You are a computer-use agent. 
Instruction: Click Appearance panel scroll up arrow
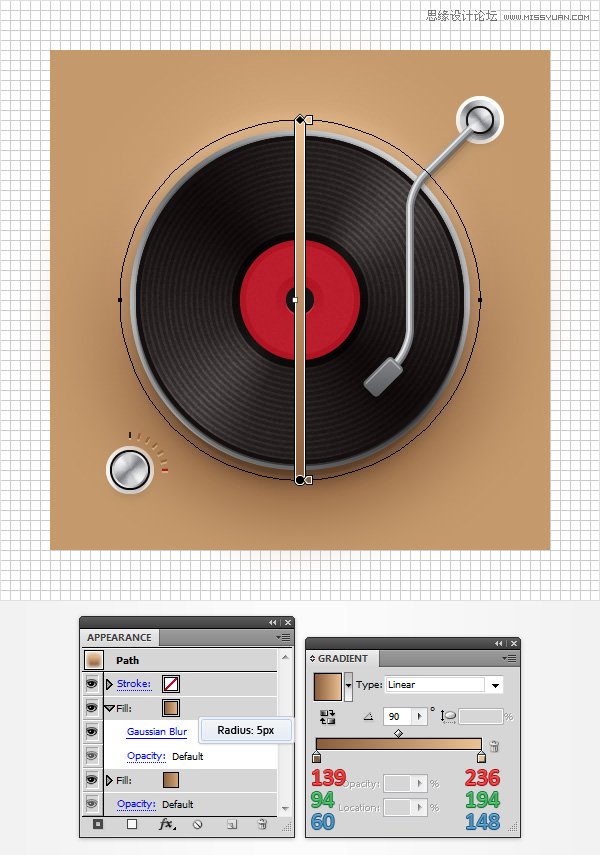coord(285,658)
